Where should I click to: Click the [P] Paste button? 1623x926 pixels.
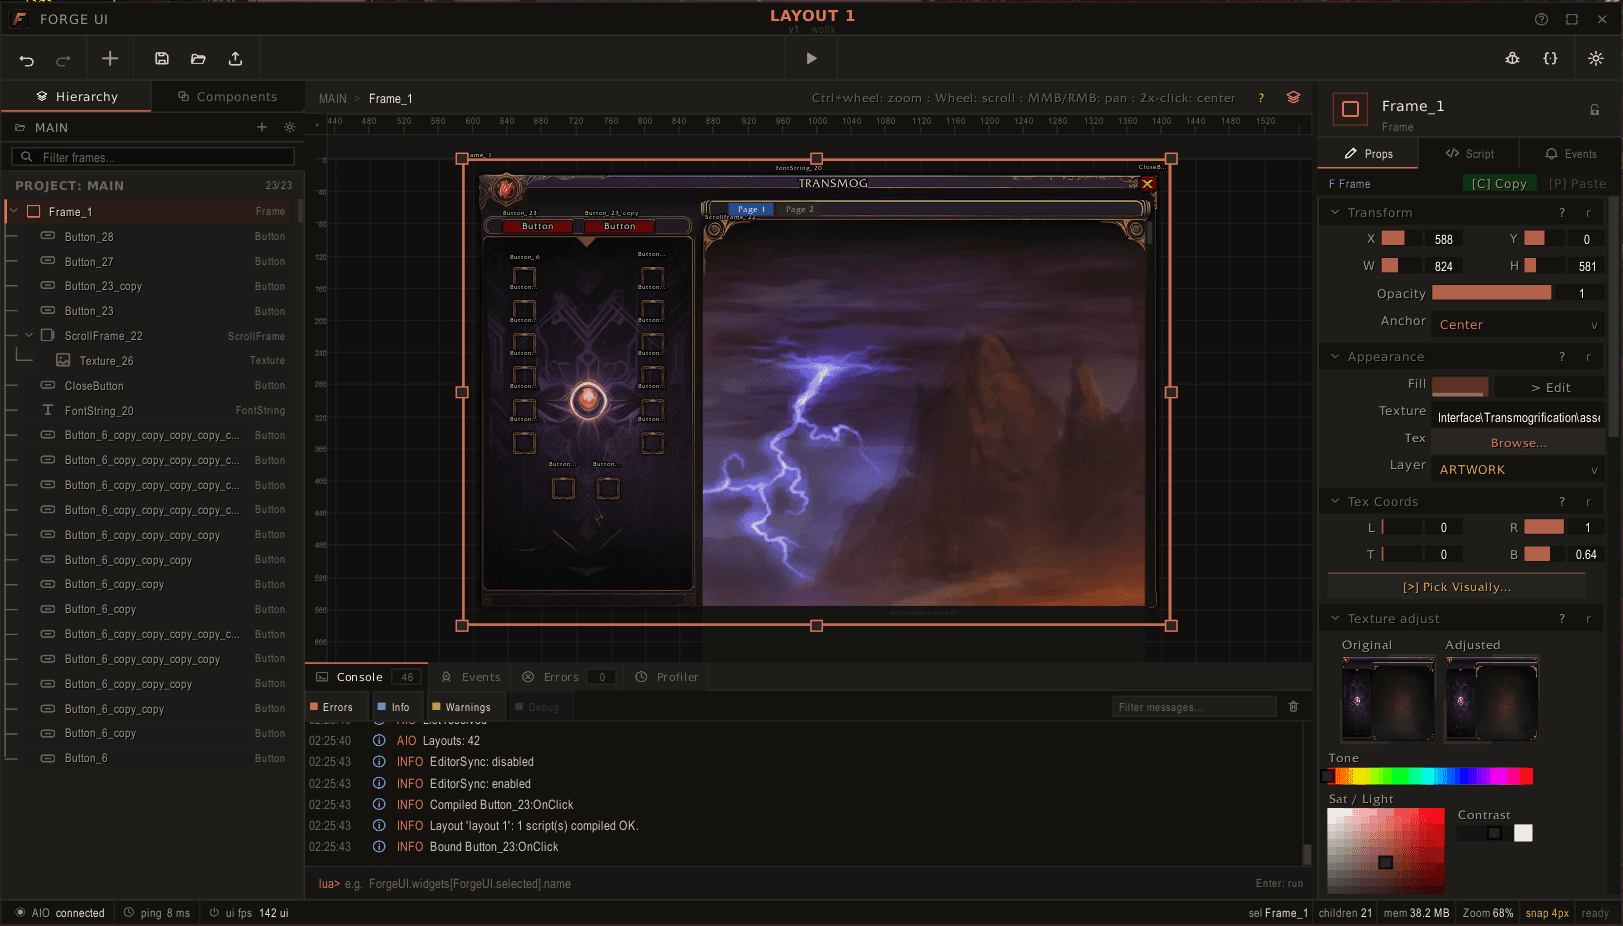(1577, 184)
